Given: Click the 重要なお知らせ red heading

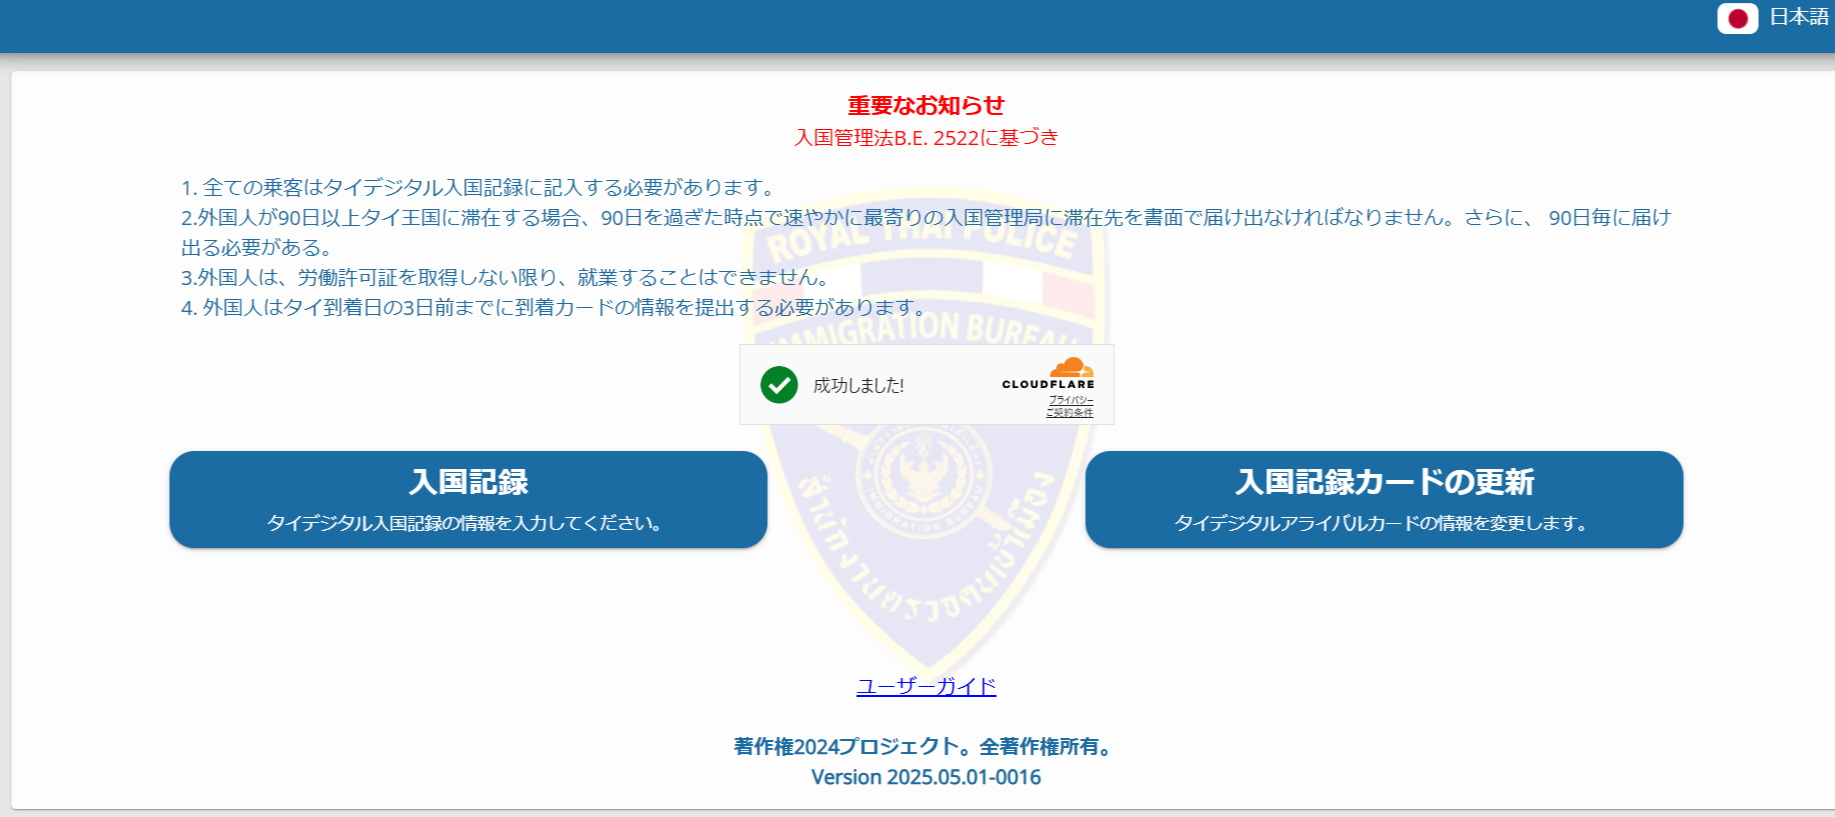Looking at the screenshot, I should point(926,105).
